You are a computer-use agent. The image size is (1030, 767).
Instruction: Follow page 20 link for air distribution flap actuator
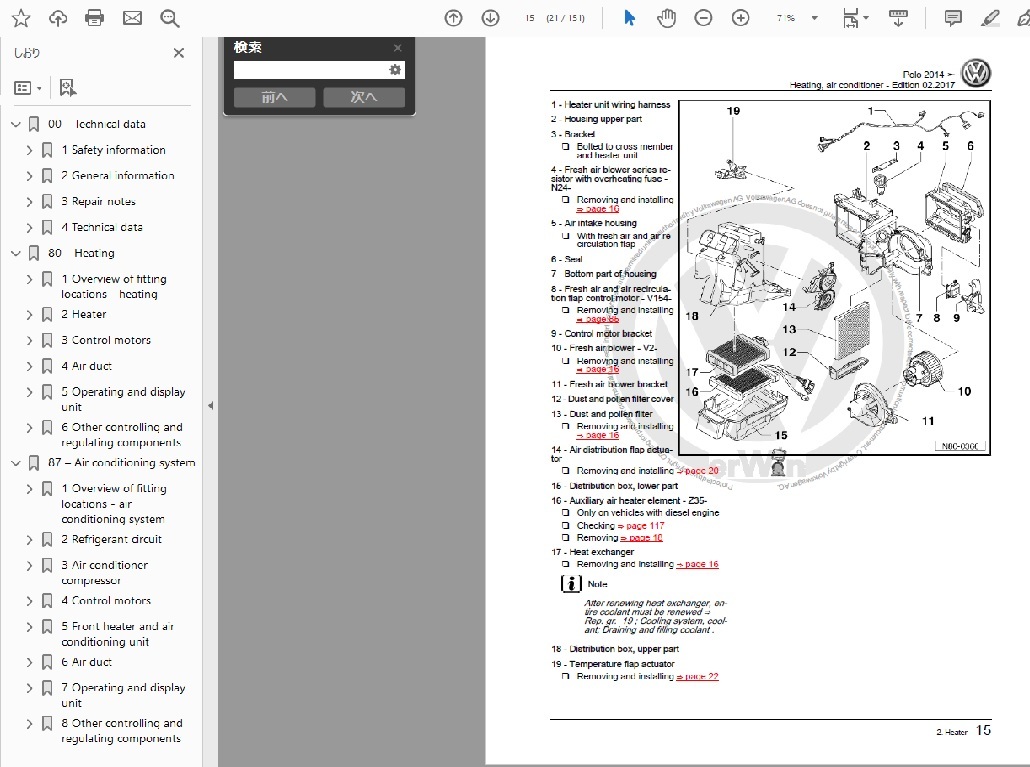699,471
